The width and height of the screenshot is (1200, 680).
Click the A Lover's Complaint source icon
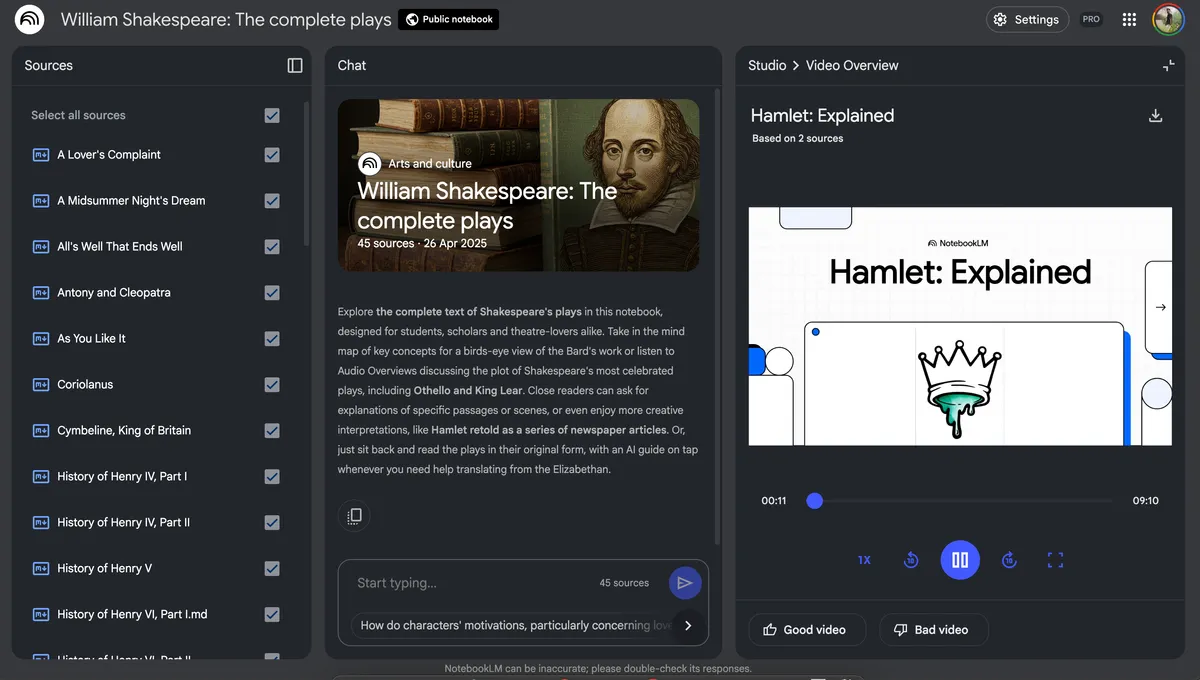[x=41, y=155]
